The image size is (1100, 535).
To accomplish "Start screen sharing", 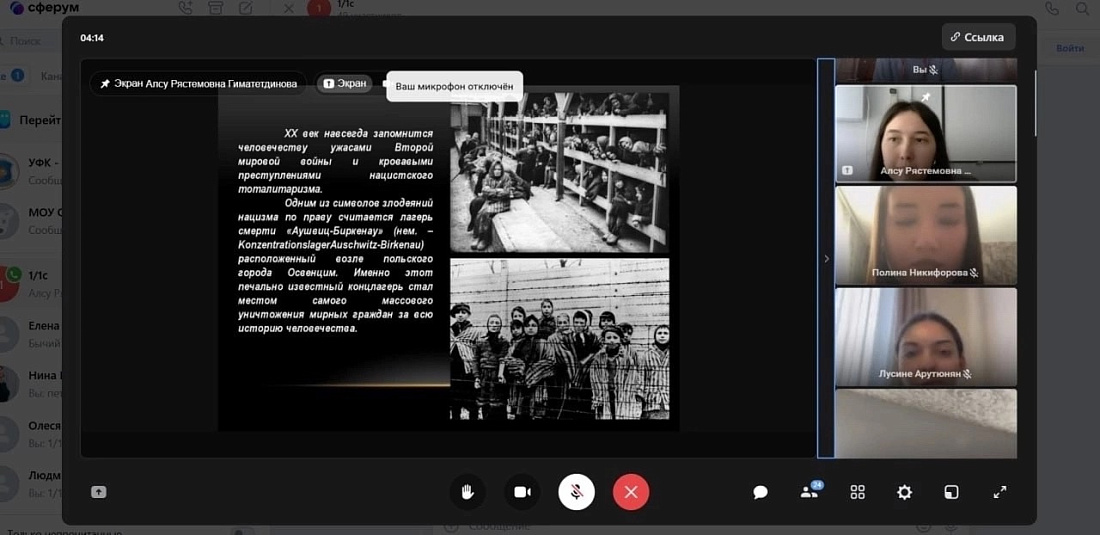I will [x=99, y=492].
